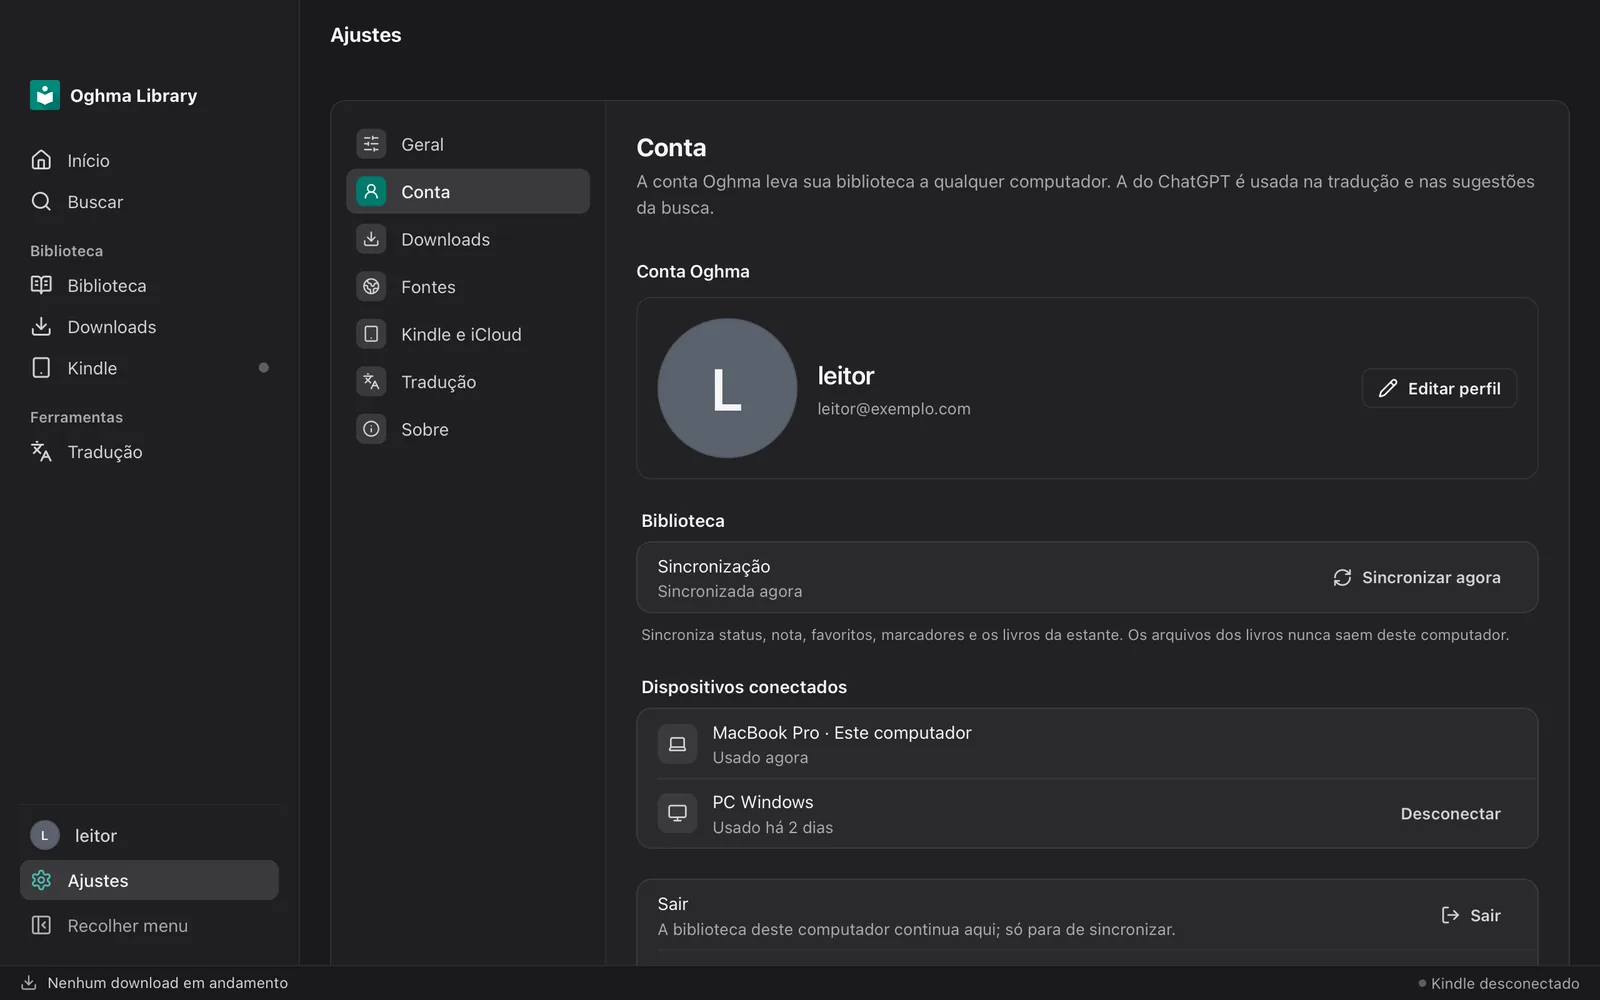Viewport: 1600px width, 1000px height.
Task: Click the sidebar Downloads arrow icon
Action: [41, 327]
